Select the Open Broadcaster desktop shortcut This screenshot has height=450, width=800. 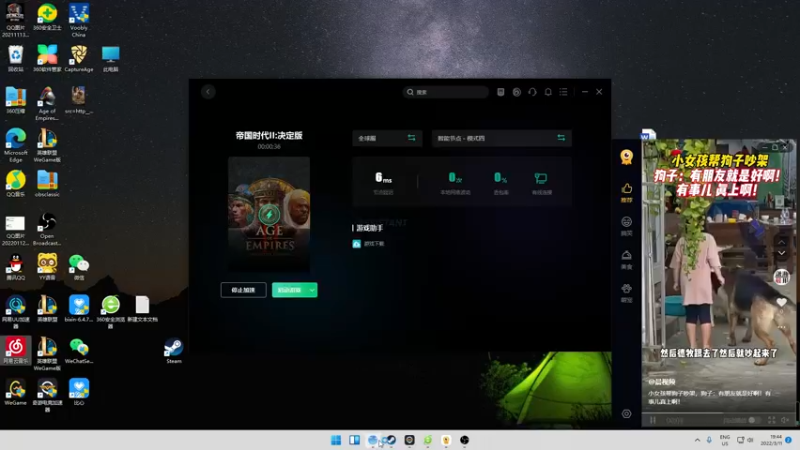pos(47,229)
